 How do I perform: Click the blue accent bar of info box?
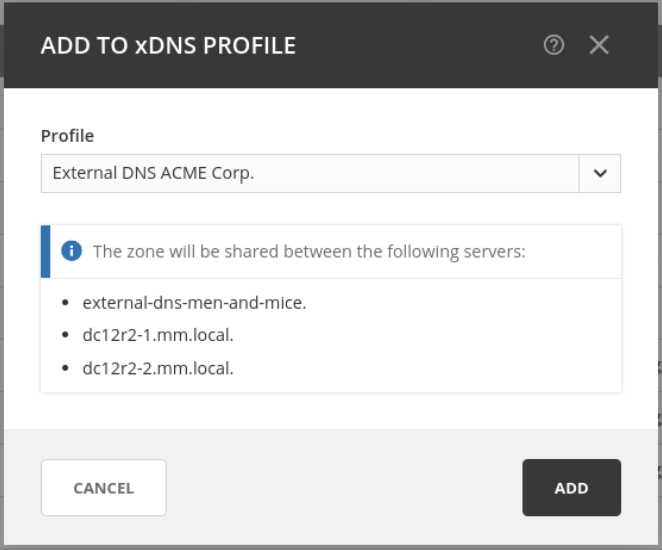click(x=45, y=251)
